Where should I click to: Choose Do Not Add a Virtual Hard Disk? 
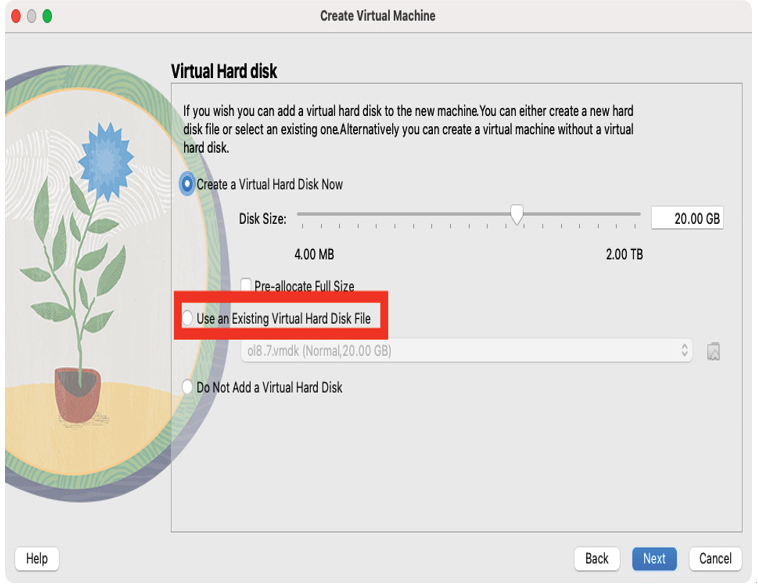262,387
